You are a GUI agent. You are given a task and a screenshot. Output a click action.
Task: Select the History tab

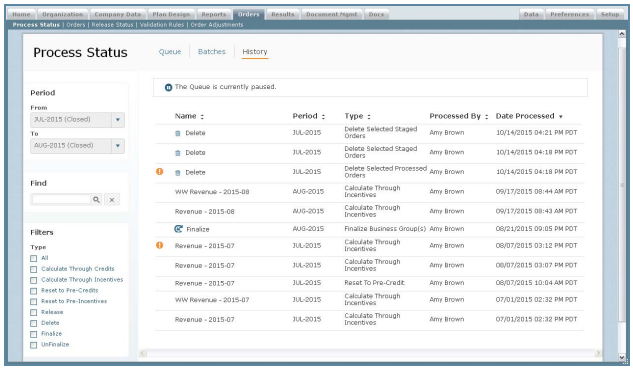pos(255,52)
